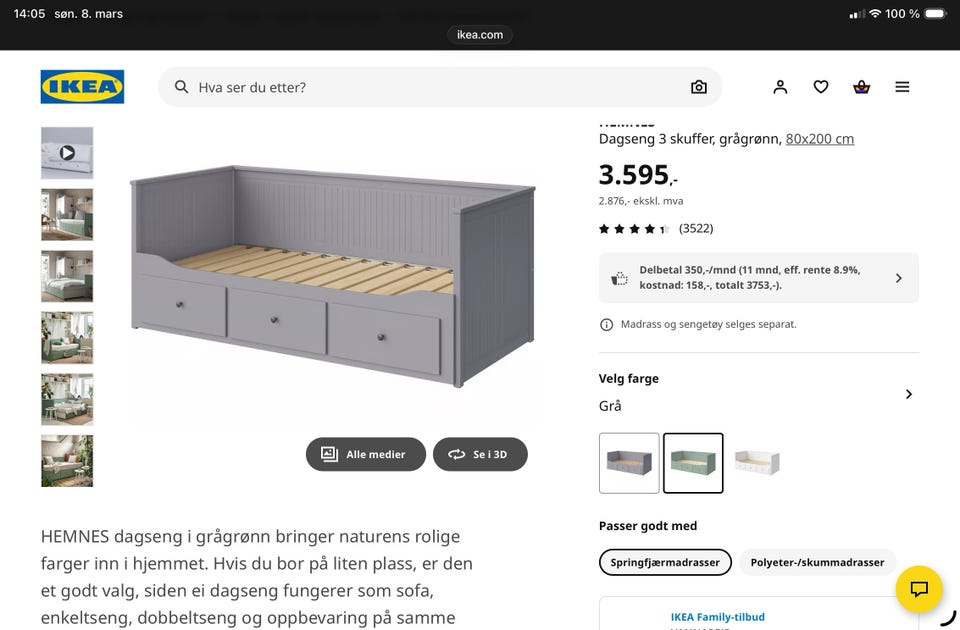Open camera visual search icon
The height and width of the screenshot is (630, 960).
699,87
